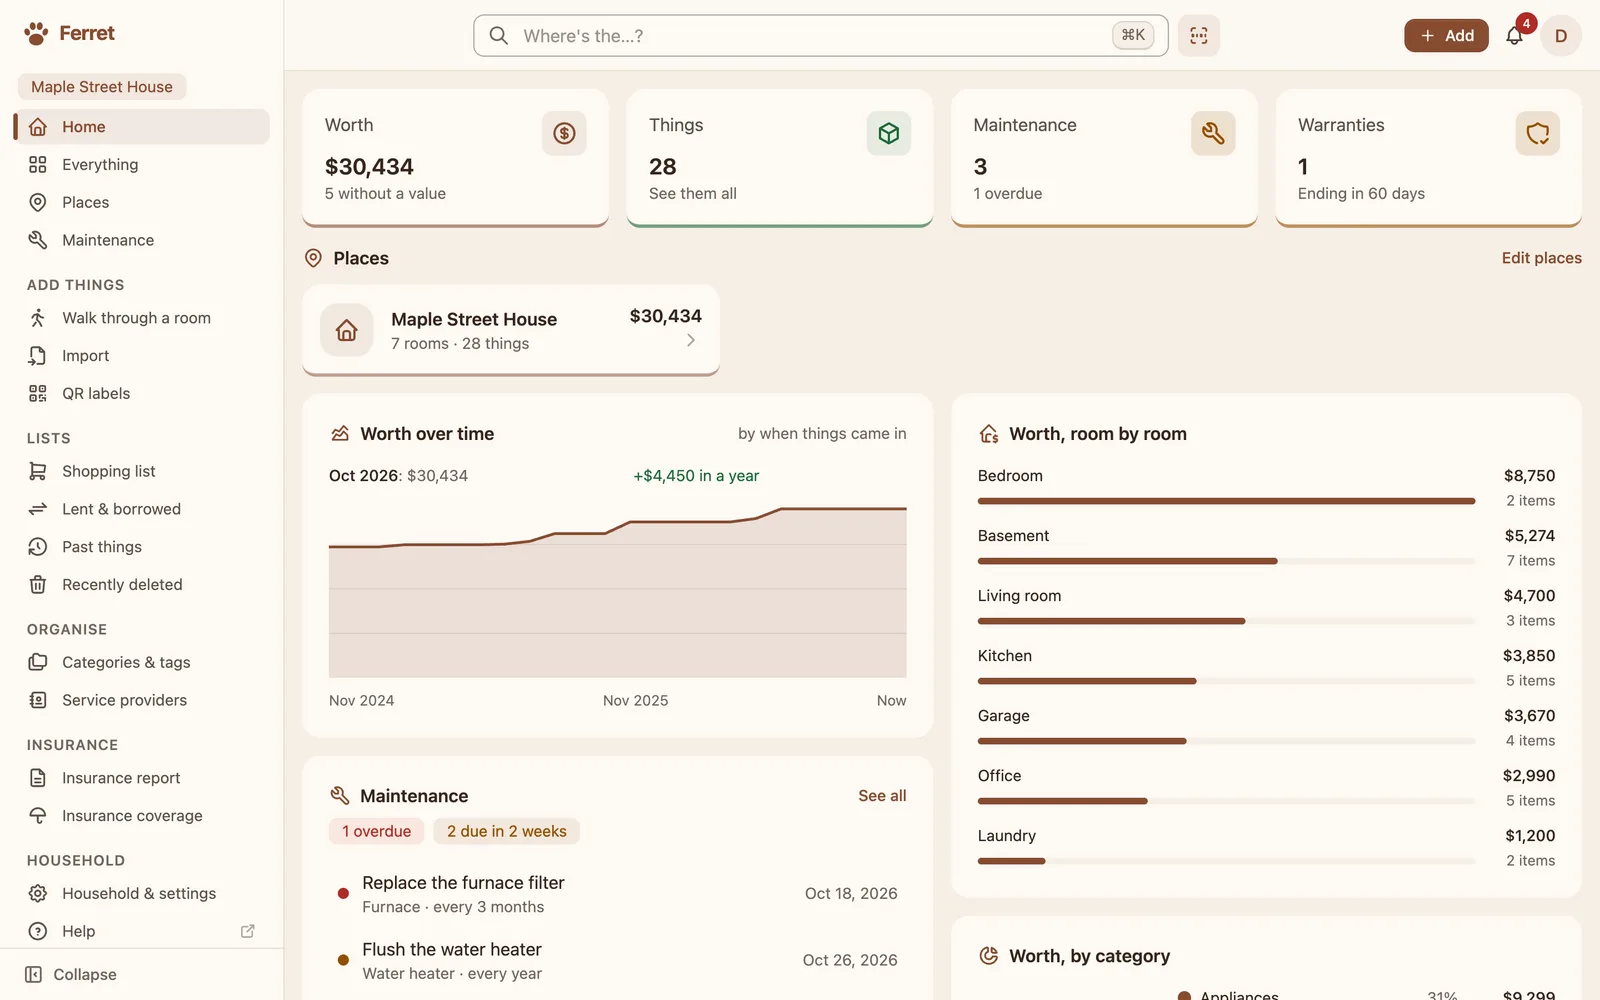Viewport: 1600px width, 1000px height.
Task: Click the Things cube icon
Action: pos(888,133)
